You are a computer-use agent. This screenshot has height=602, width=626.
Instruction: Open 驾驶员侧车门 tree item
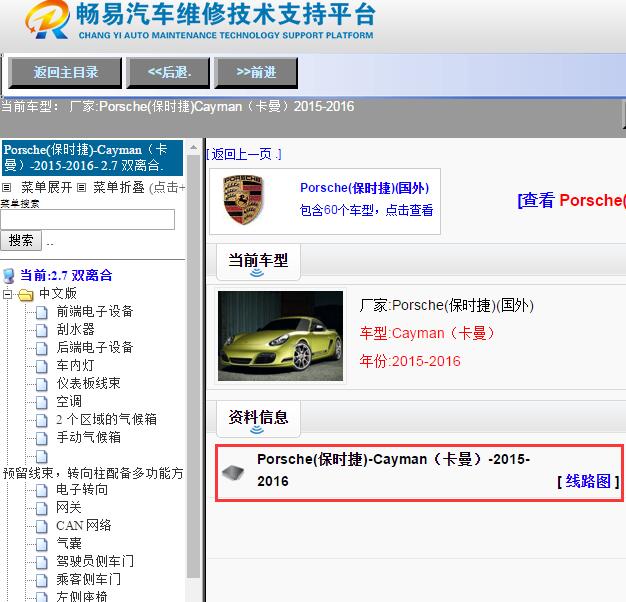pyautogui.click(x=95, y=561)
